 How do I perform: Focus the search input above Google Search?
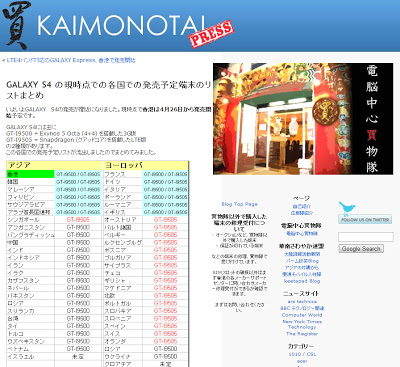coord(366,237)
